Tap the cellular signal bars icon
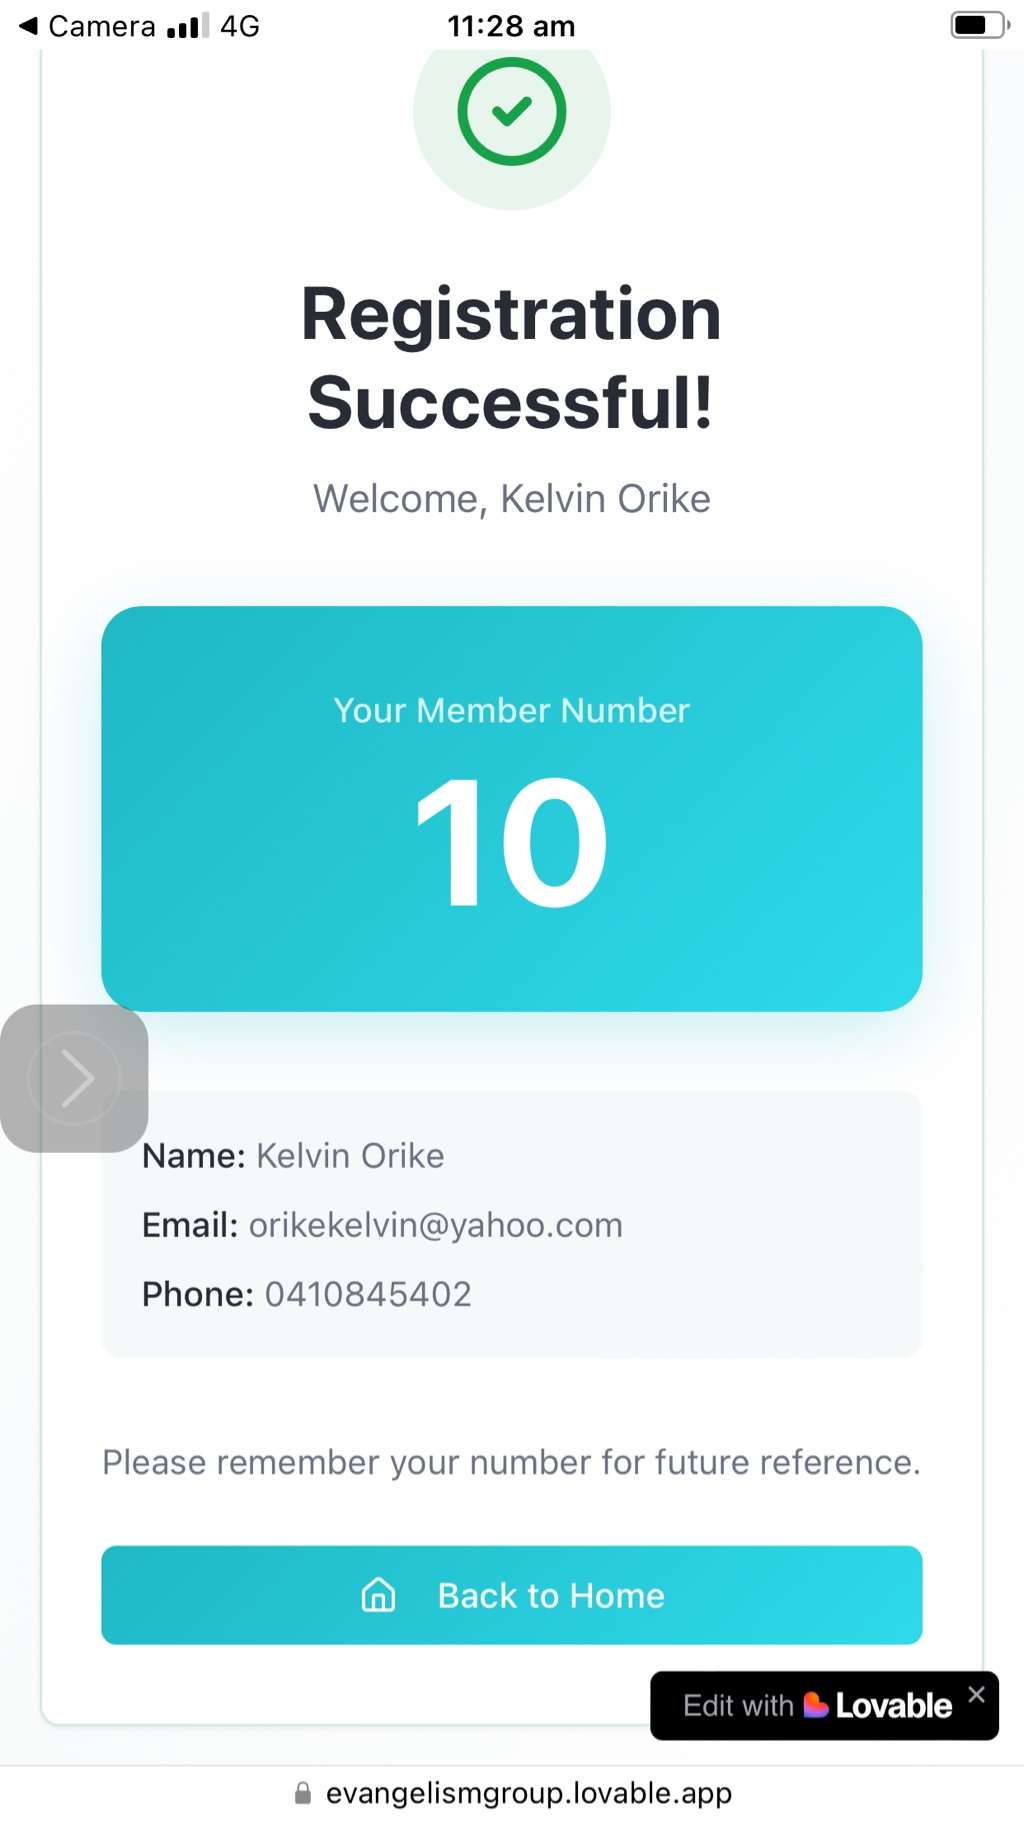This screenshot has height=1821, width=1024. (187, 26)
